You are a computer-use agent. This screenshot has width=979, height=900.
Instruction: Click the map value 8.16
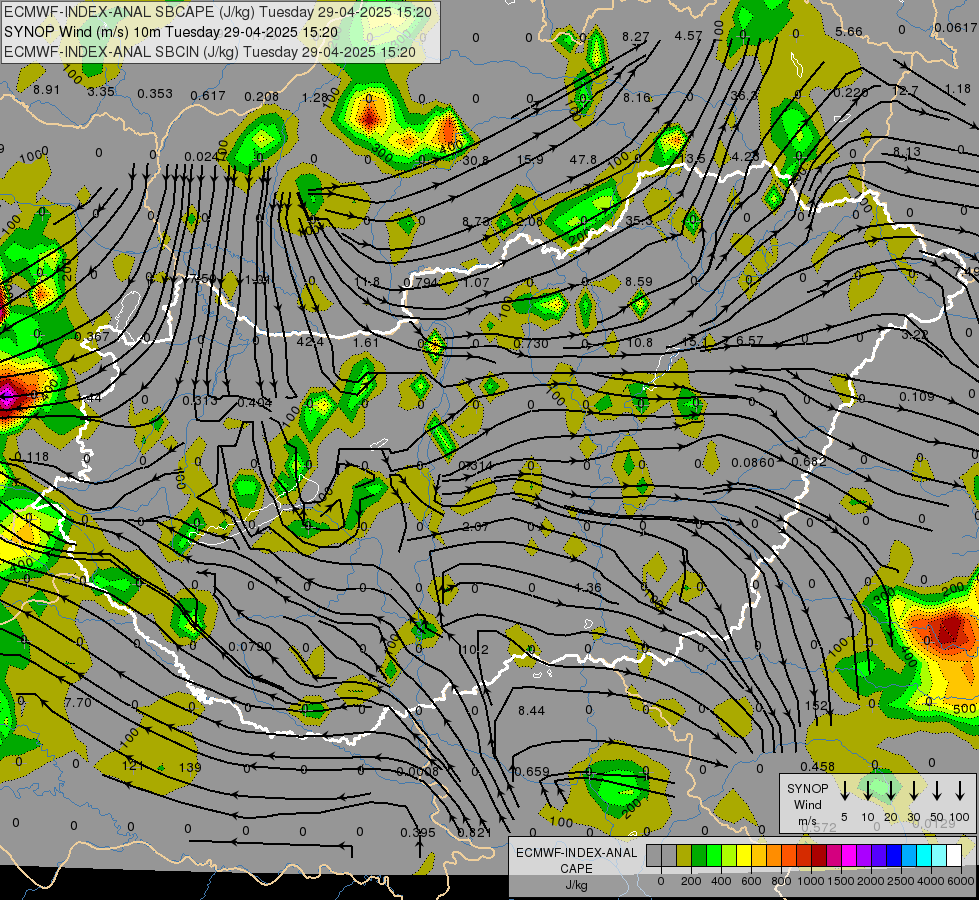(636, 97)
